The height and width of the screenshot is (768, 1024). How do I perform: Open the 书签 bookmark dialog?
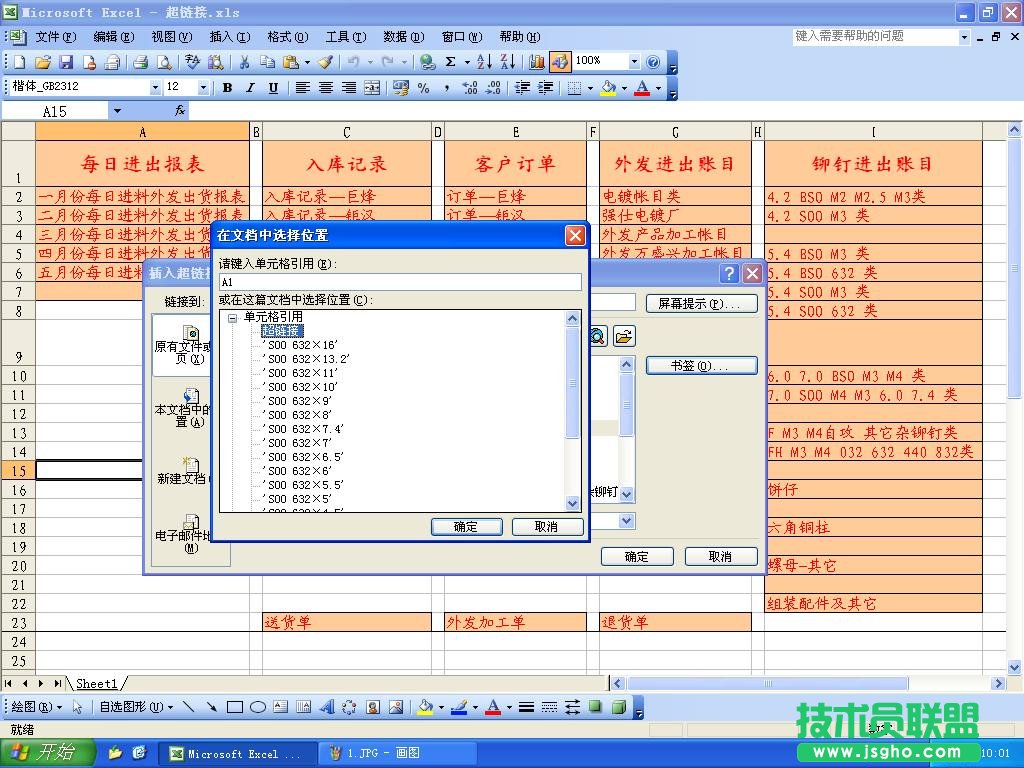pos(700,364)
